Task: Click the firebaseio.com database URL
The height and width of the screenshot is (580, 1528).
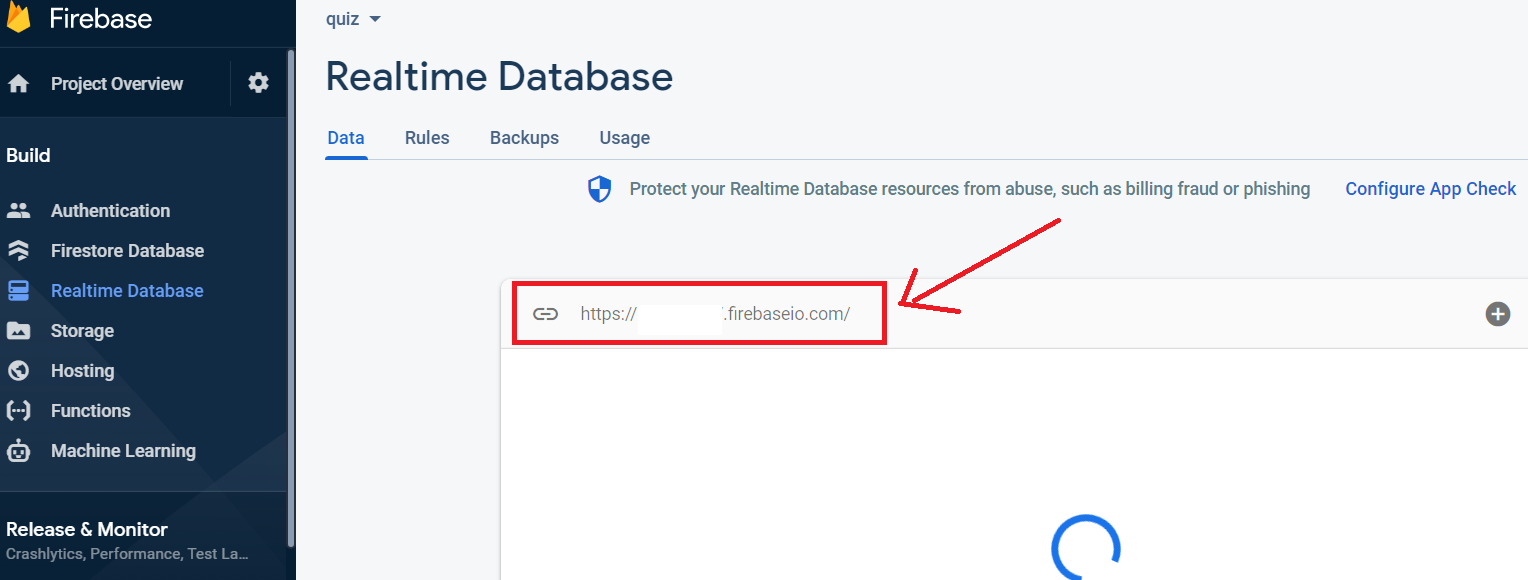Action: pos(715,314)
